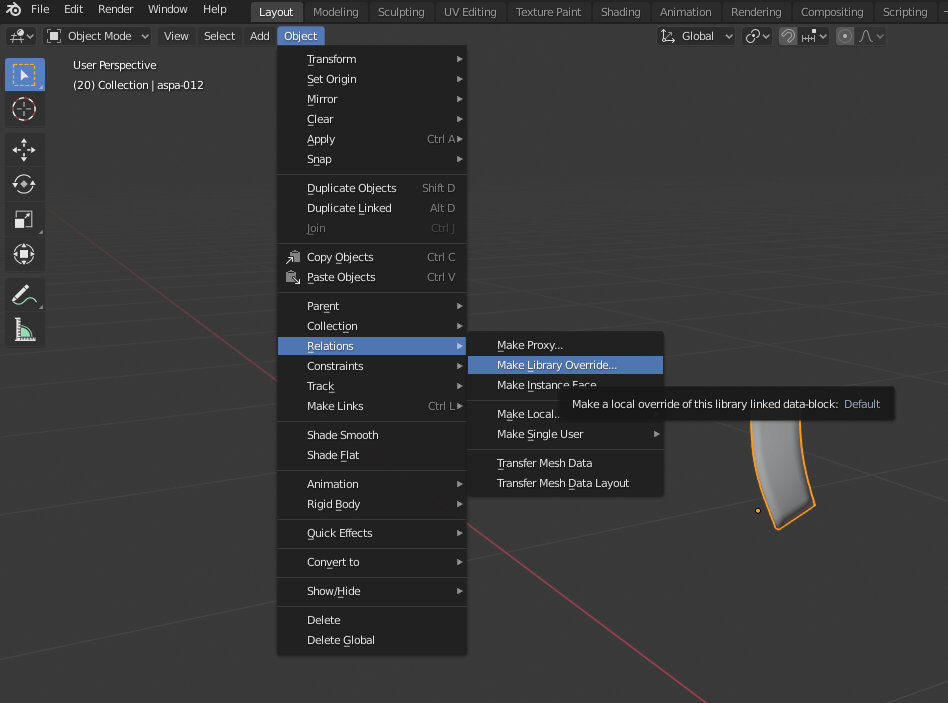Select the Rotate tool
The width and height of the screenshot is (948, 703).
pos(24,184)
